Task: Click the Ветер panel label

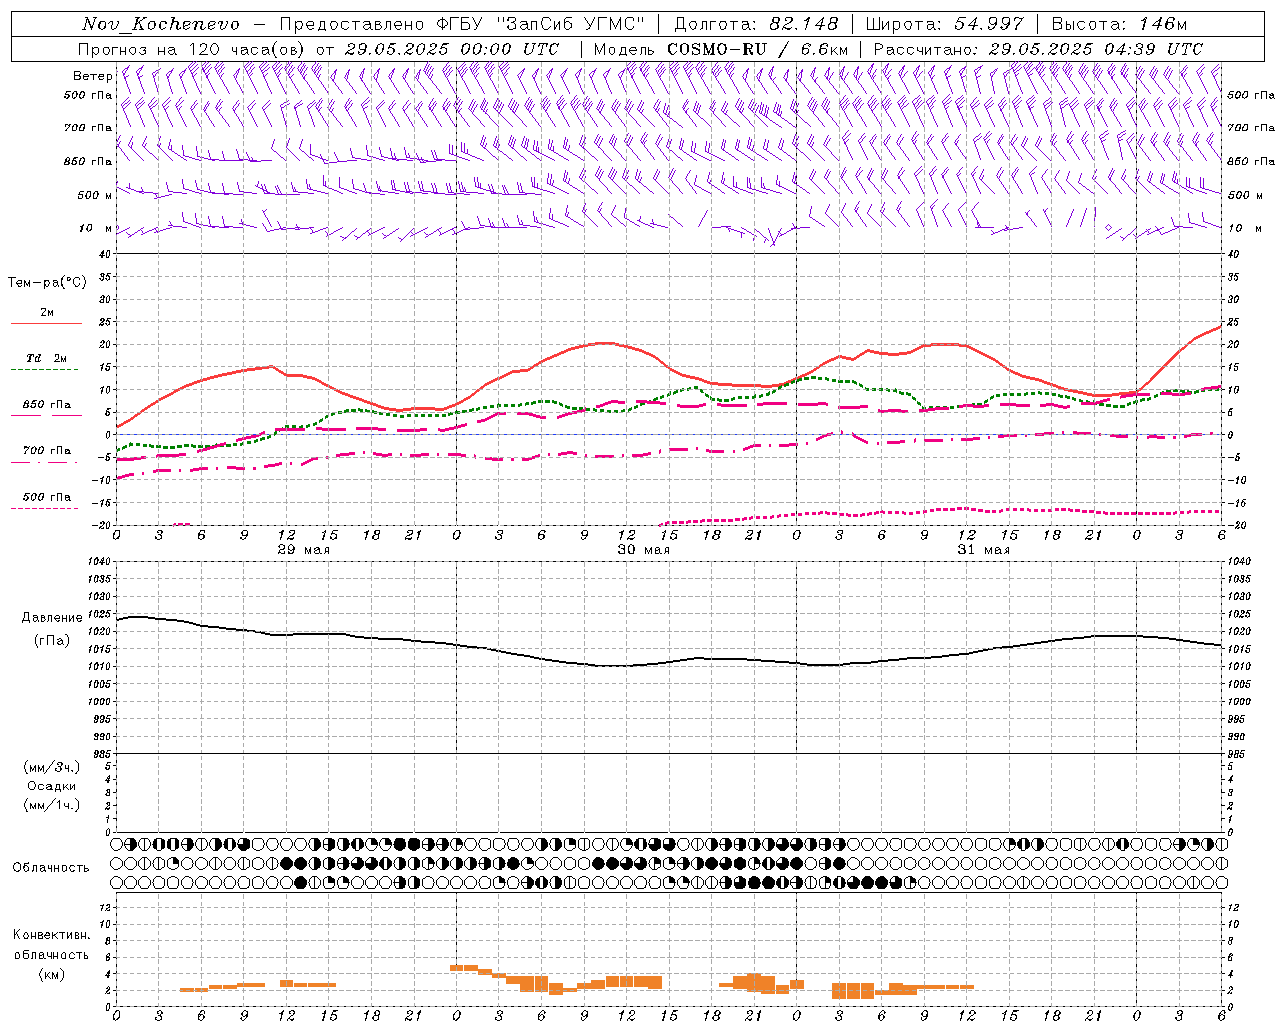Action: pyautogui.click(x=92, y=76)
